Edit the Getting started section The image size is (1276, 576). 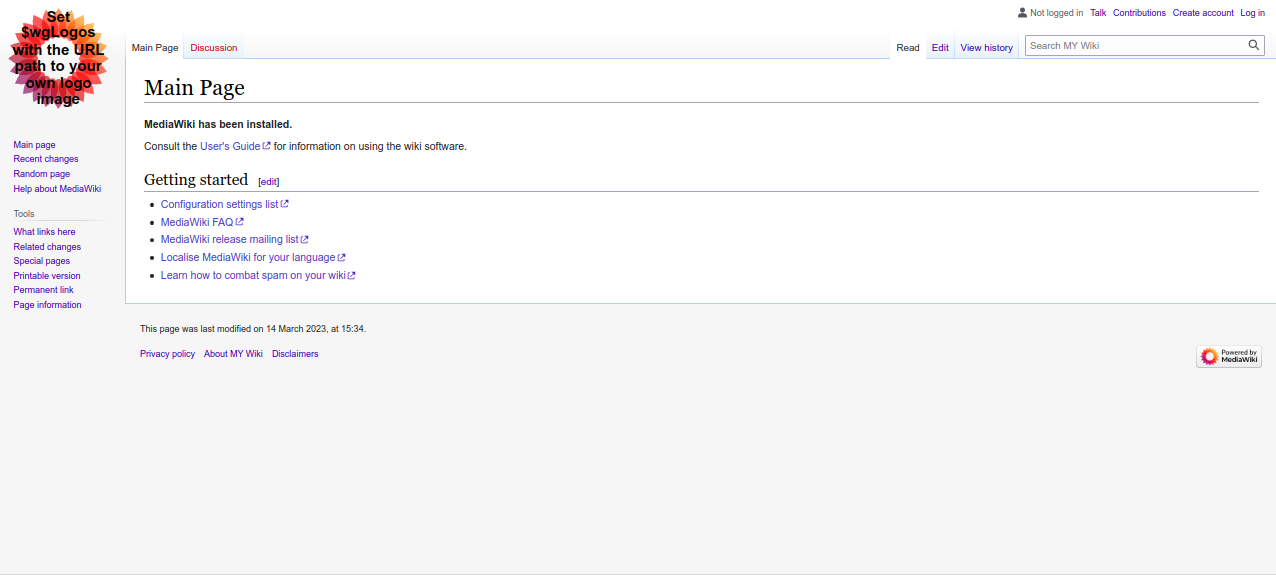click(x=269, y=182)
